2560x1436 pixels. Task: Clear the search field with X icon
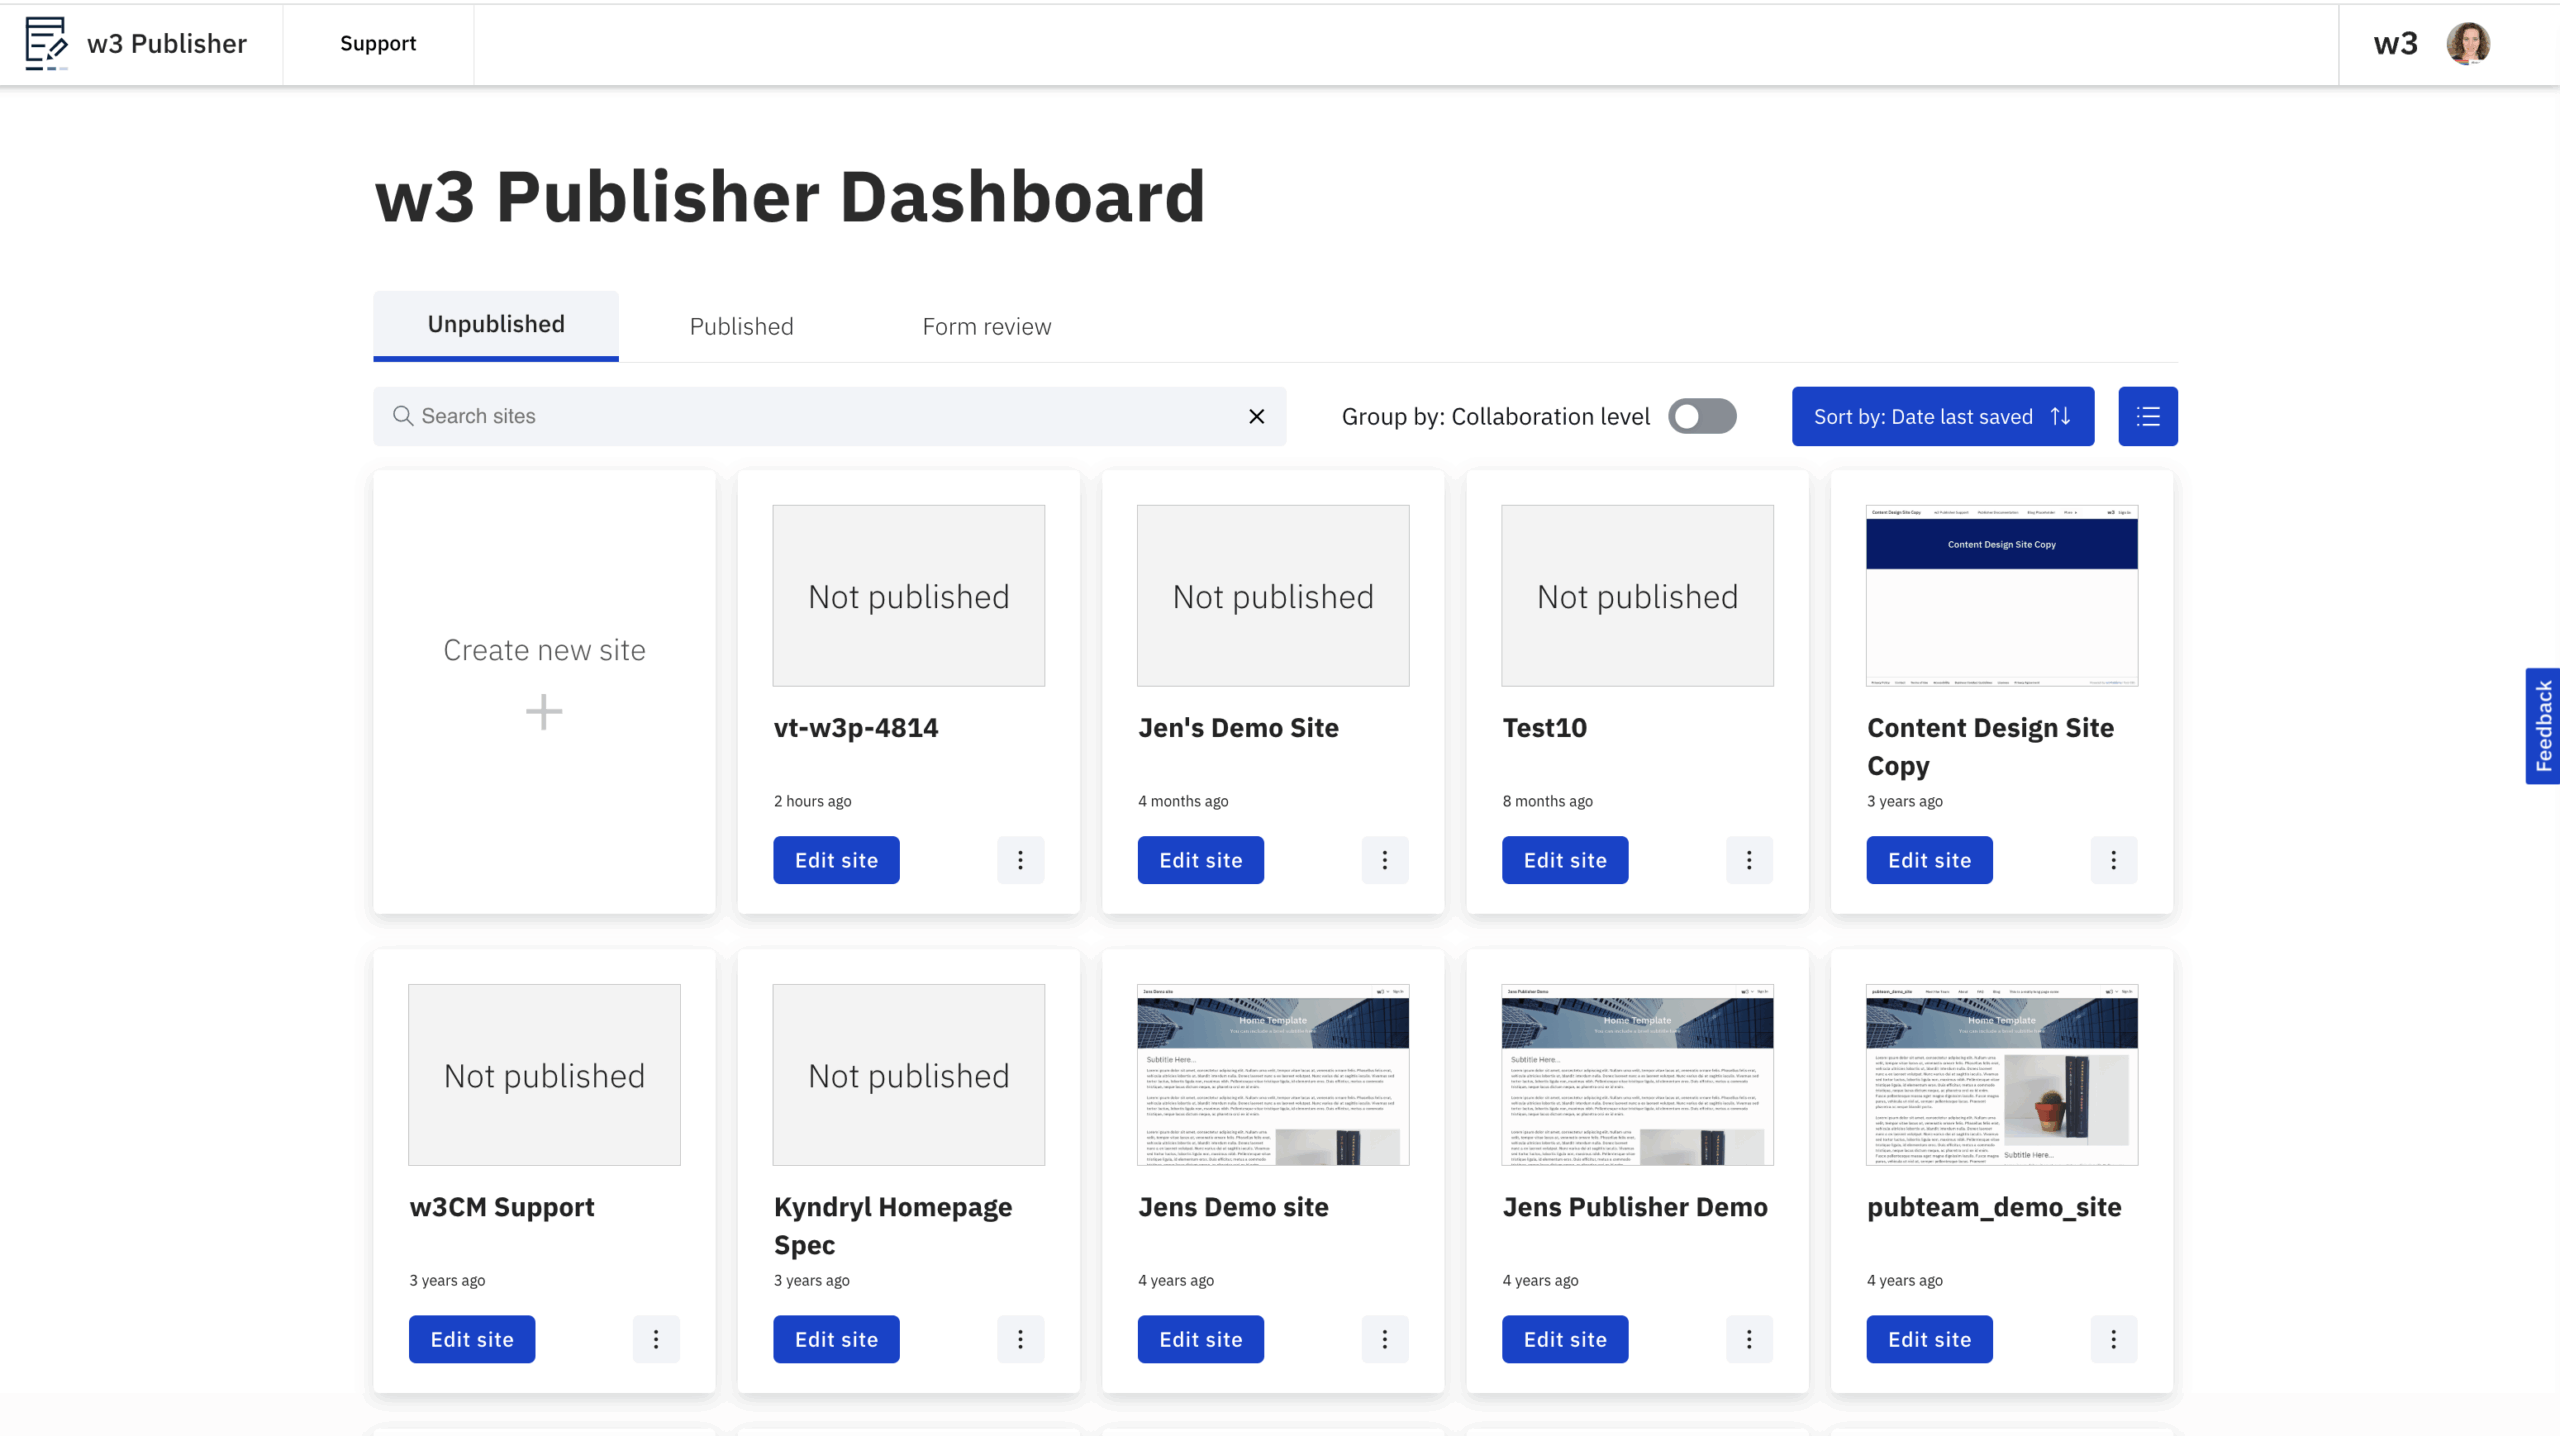click(x=1257, y=416)
